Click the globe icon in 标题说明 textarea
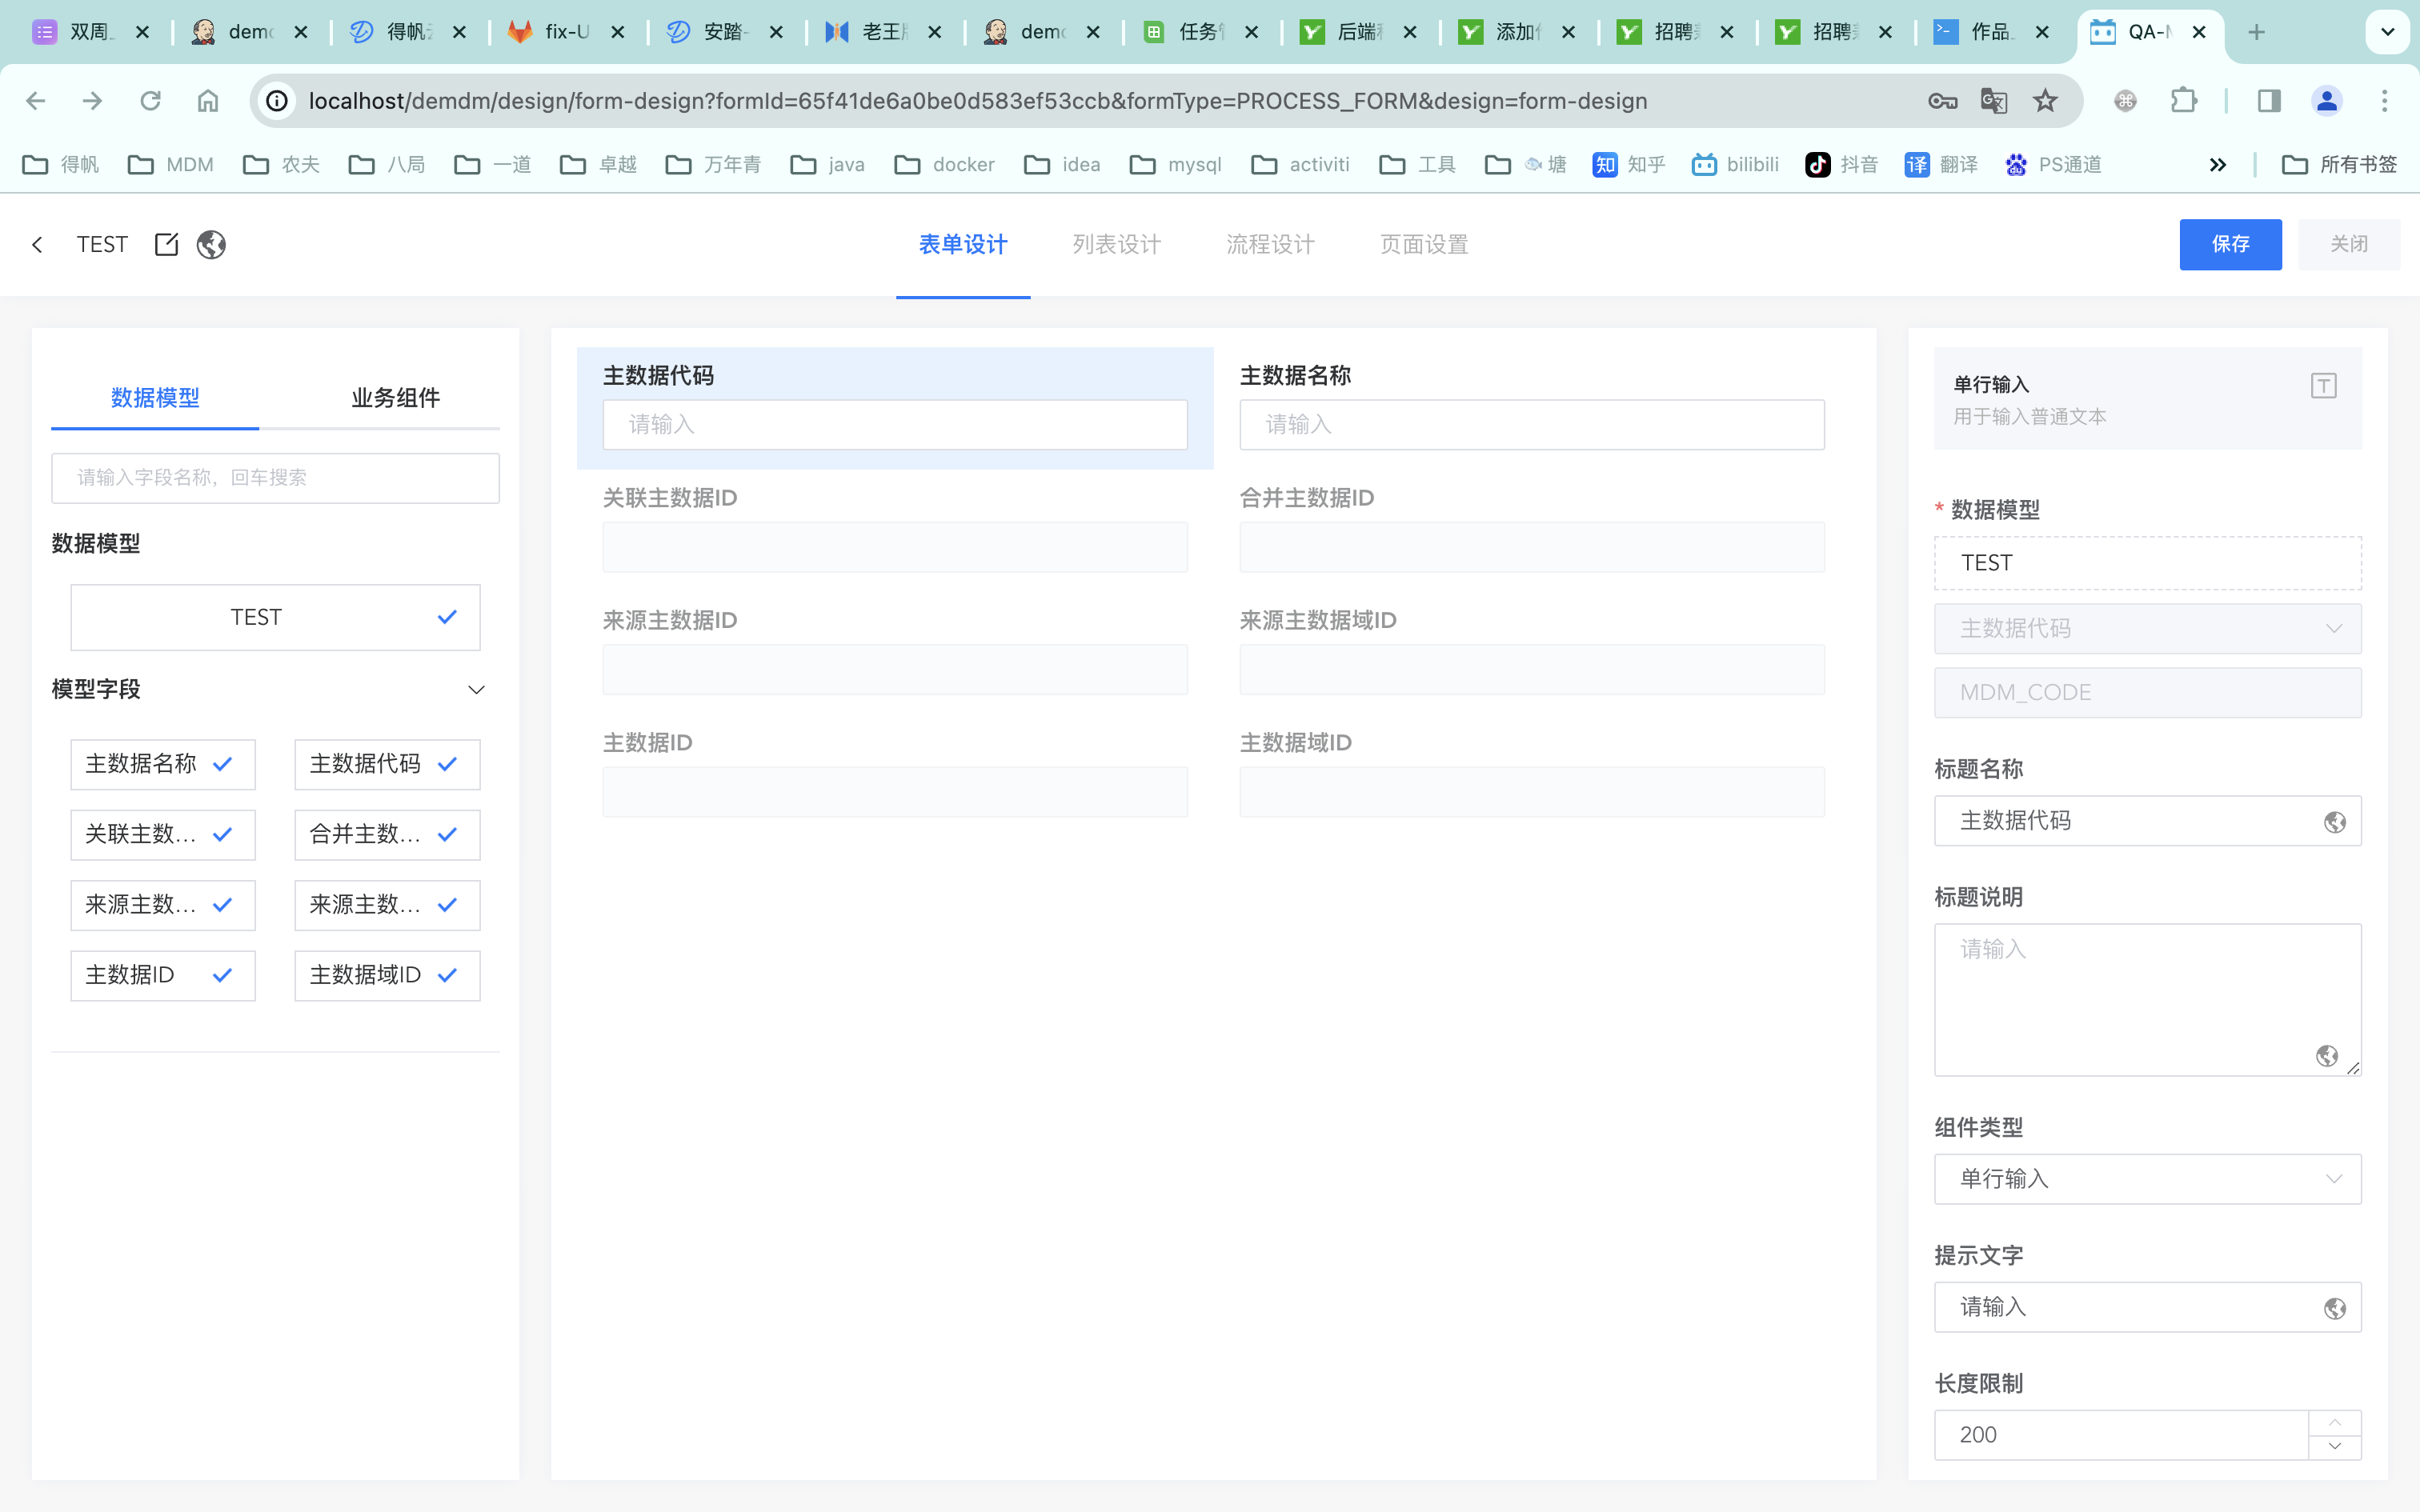The width and height of the screenshot is (2420, 1512). click(2327, 1055)
